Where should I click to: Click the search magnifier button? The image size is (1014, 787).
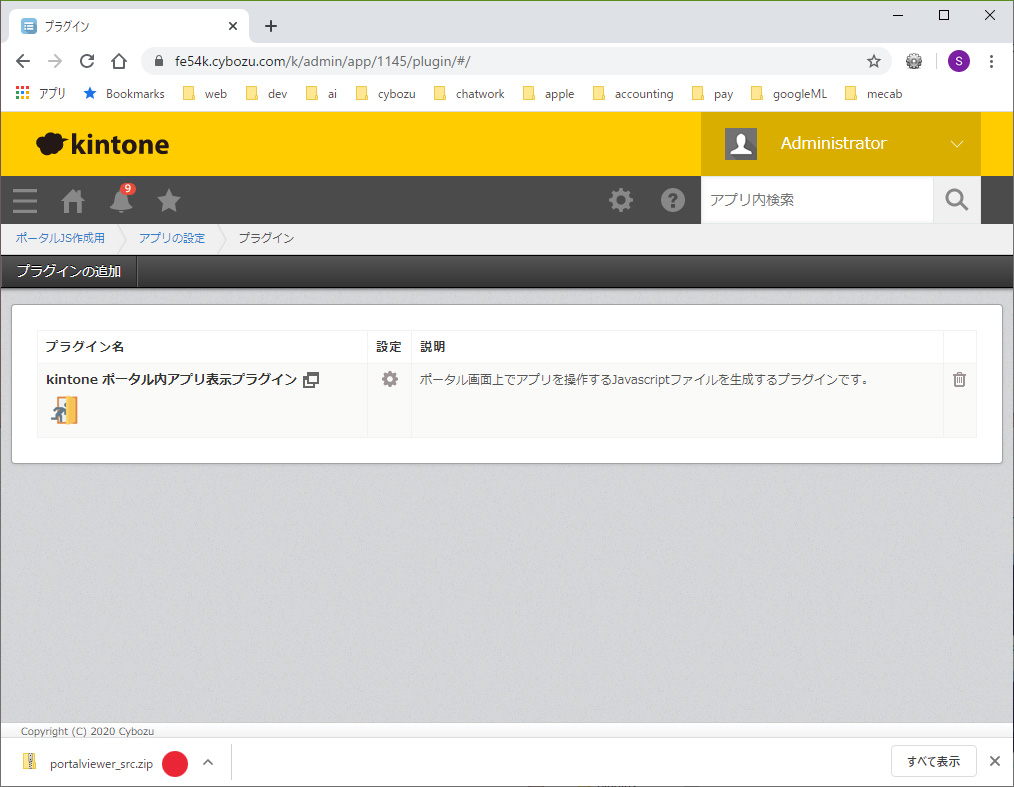pyautogui.click(x=956, y=200)
